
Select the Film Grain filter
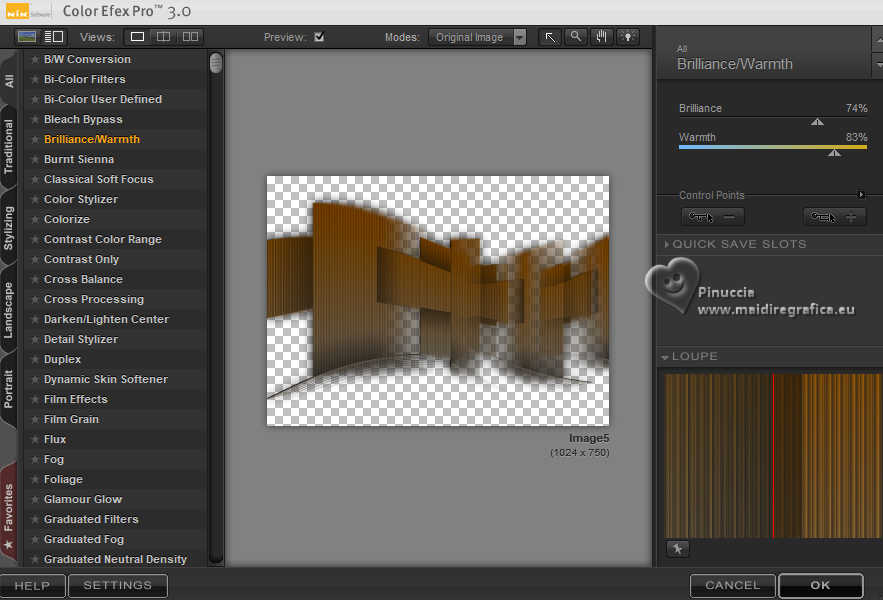[x=71, y=419]
